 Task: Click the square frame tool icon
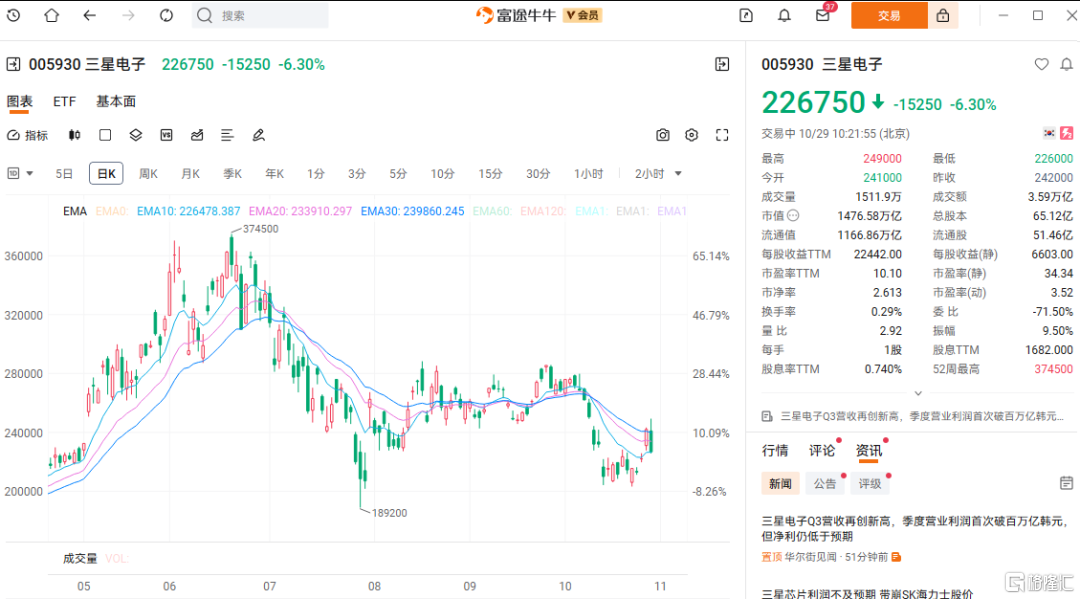point(105,135)
